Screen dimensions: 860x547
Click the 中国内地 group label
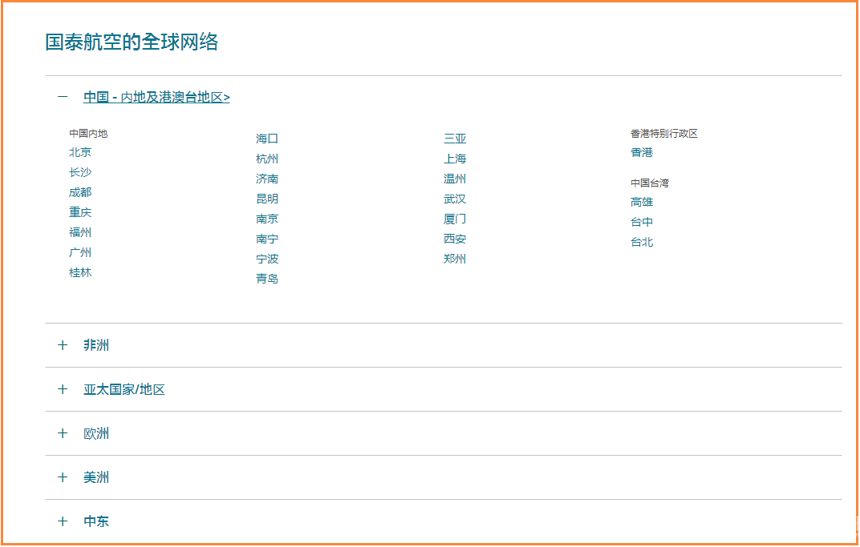(x=88, y=133)
